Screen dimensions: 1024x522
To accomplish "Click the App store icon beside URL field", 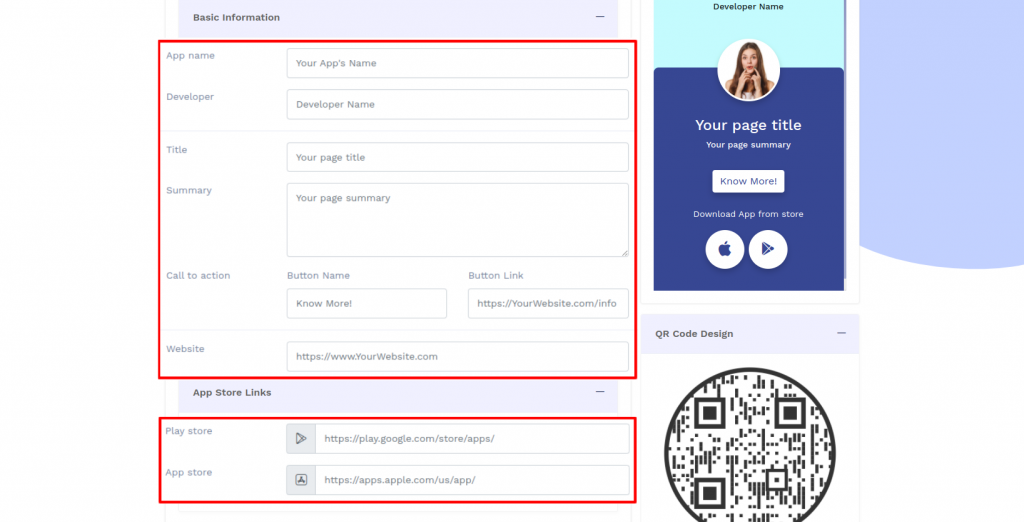I will [x=301, y=480].
